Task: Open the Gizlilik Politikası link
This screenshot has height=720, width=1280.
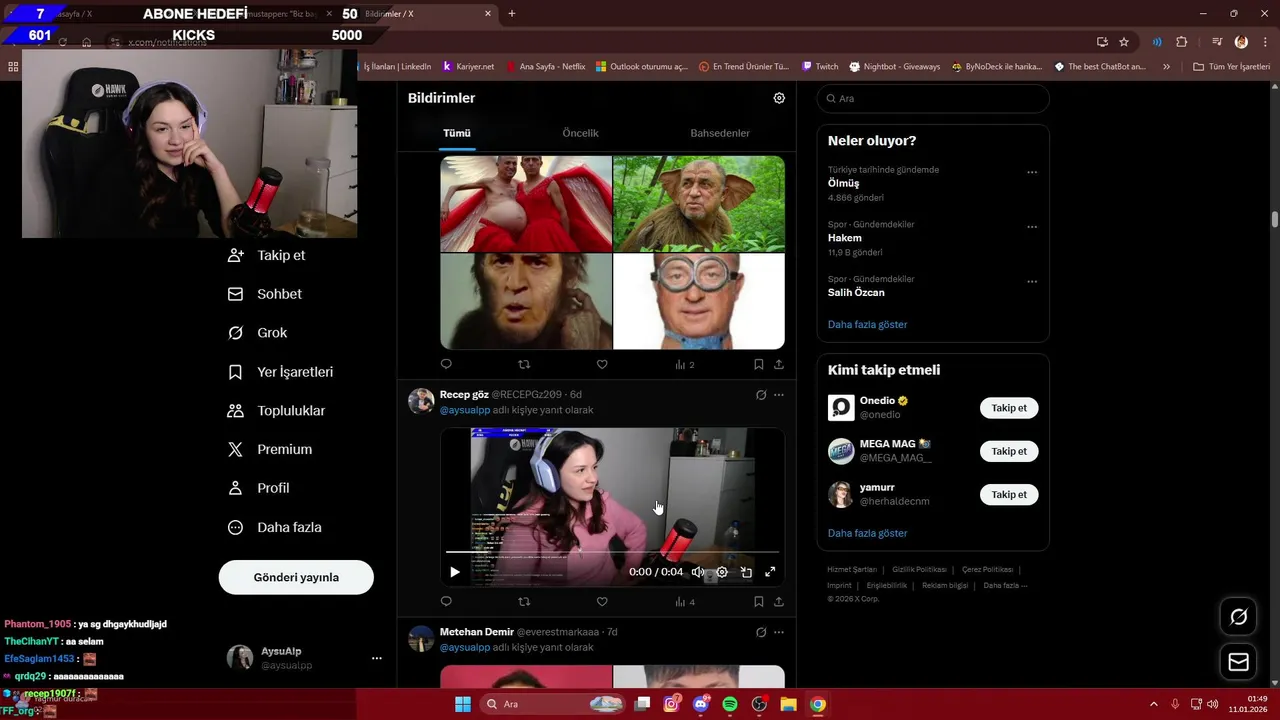Action: [x=919, y=569]
